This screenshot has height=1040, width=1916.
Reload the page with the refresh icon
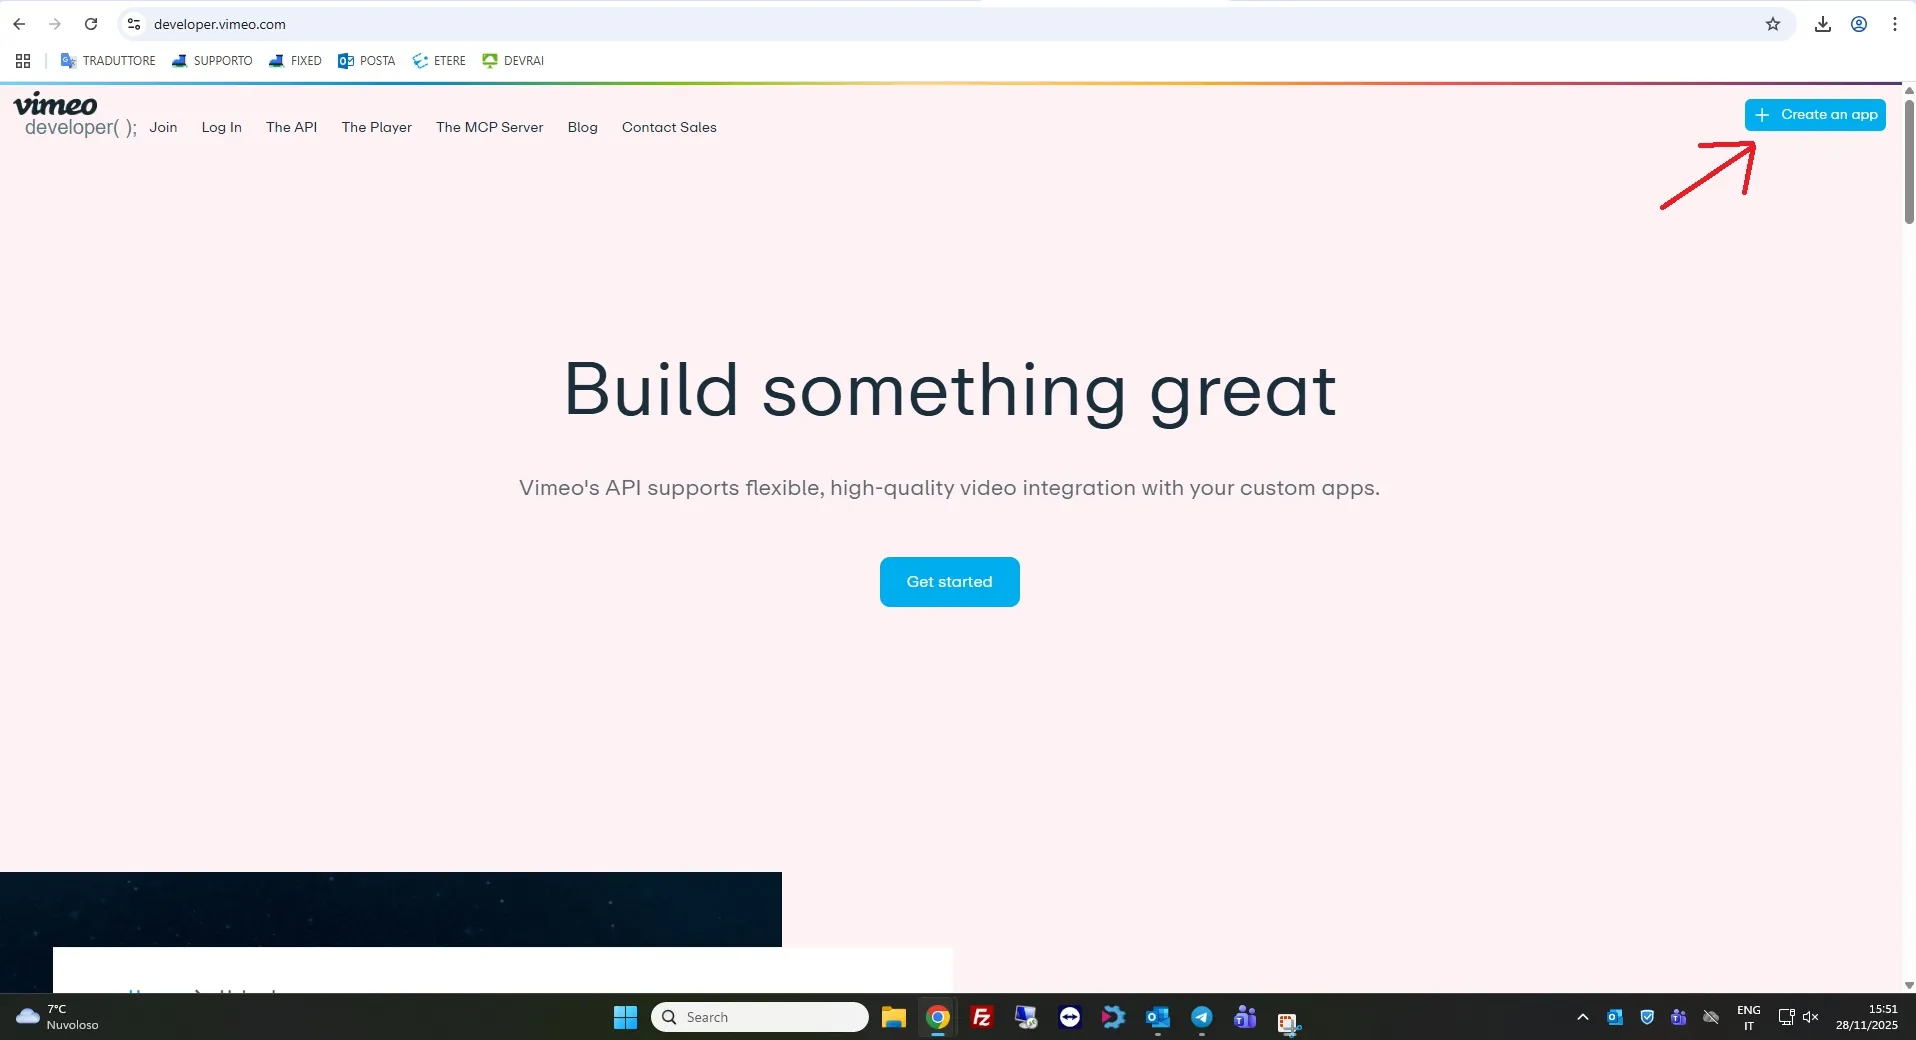pos(91,24)
